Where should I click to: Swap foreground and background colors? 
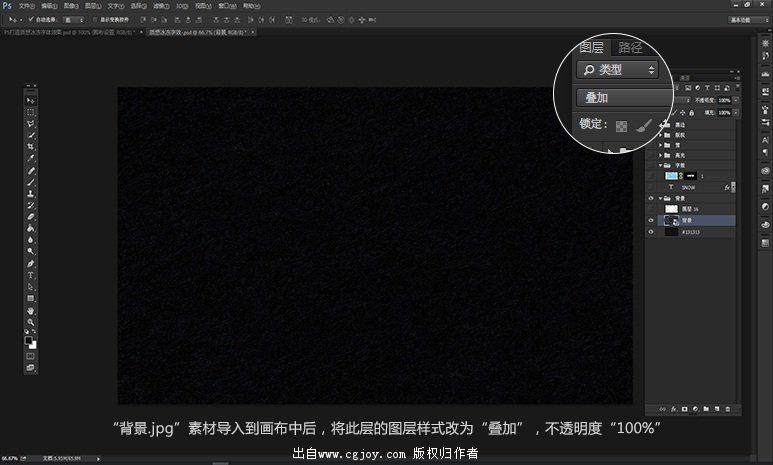34,331
